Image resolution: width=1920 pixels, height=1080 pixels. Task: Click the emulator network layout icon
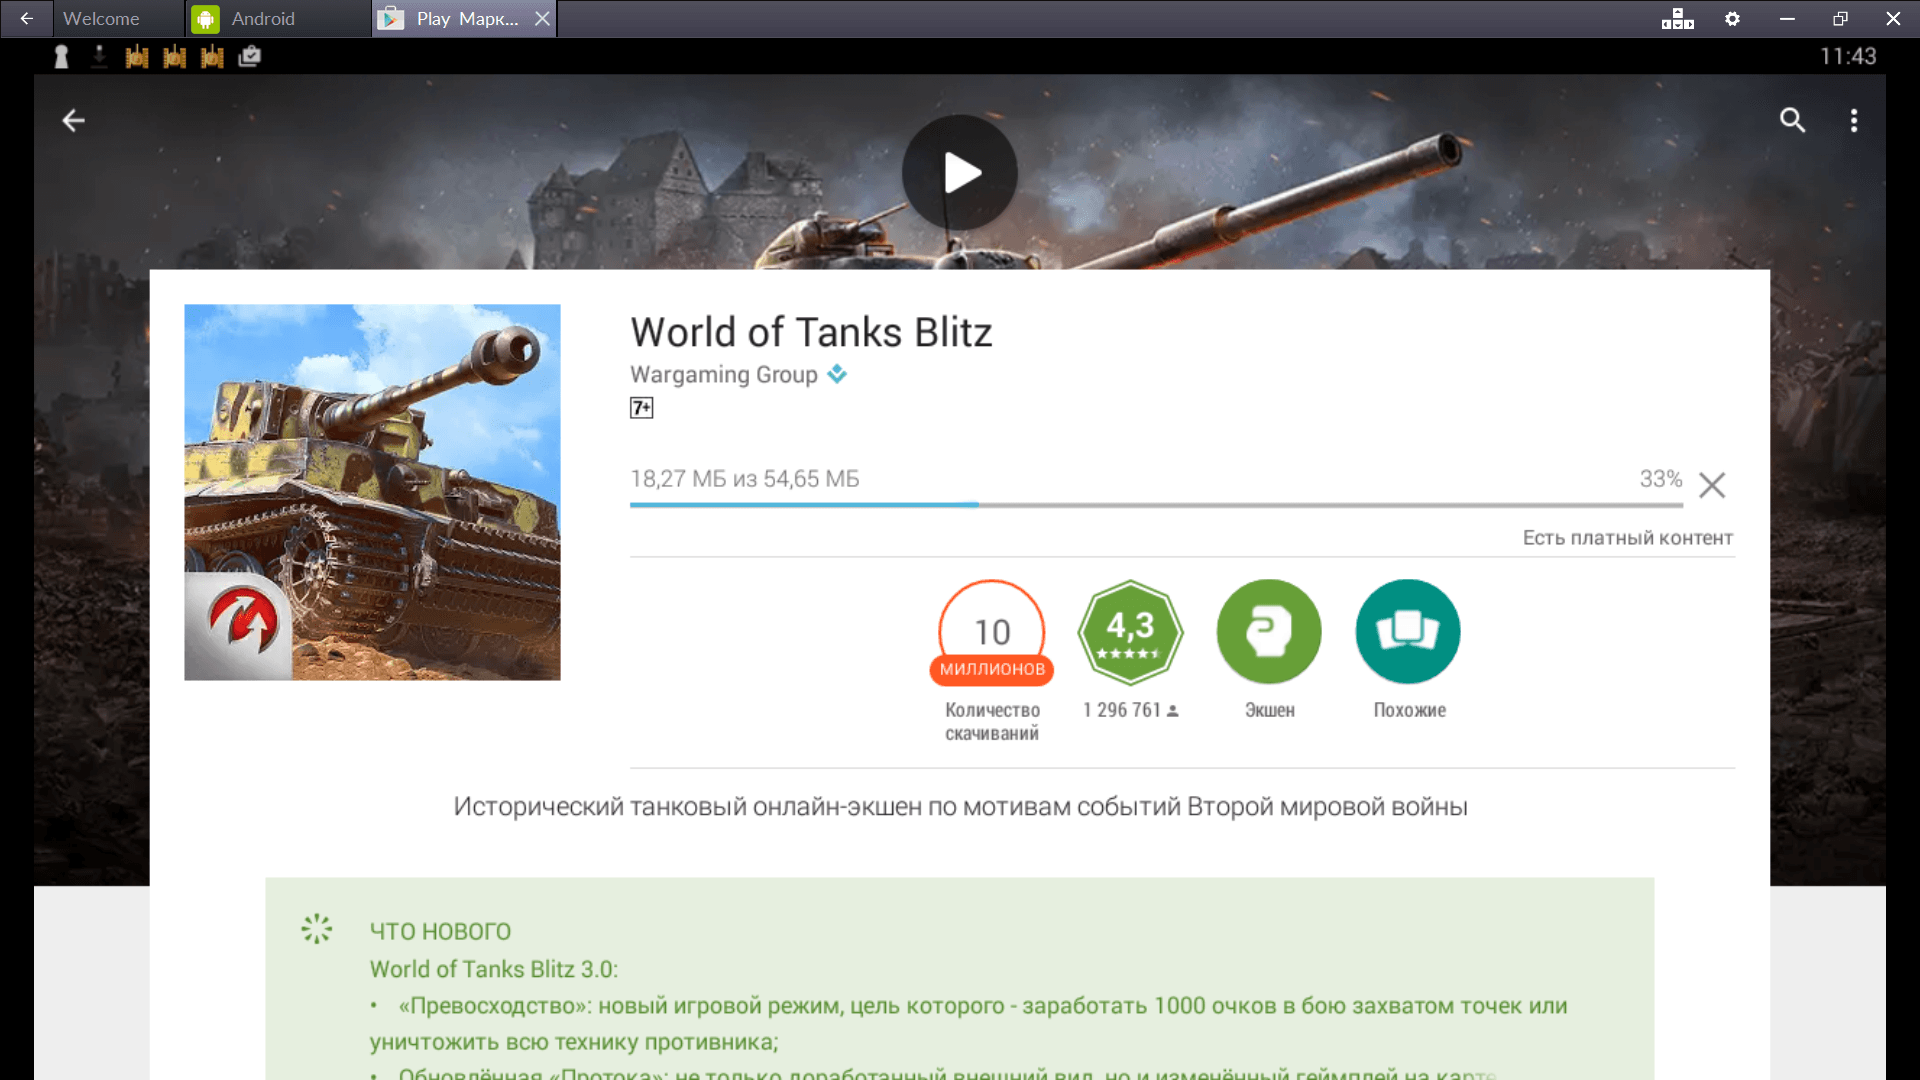point(1677,19)
